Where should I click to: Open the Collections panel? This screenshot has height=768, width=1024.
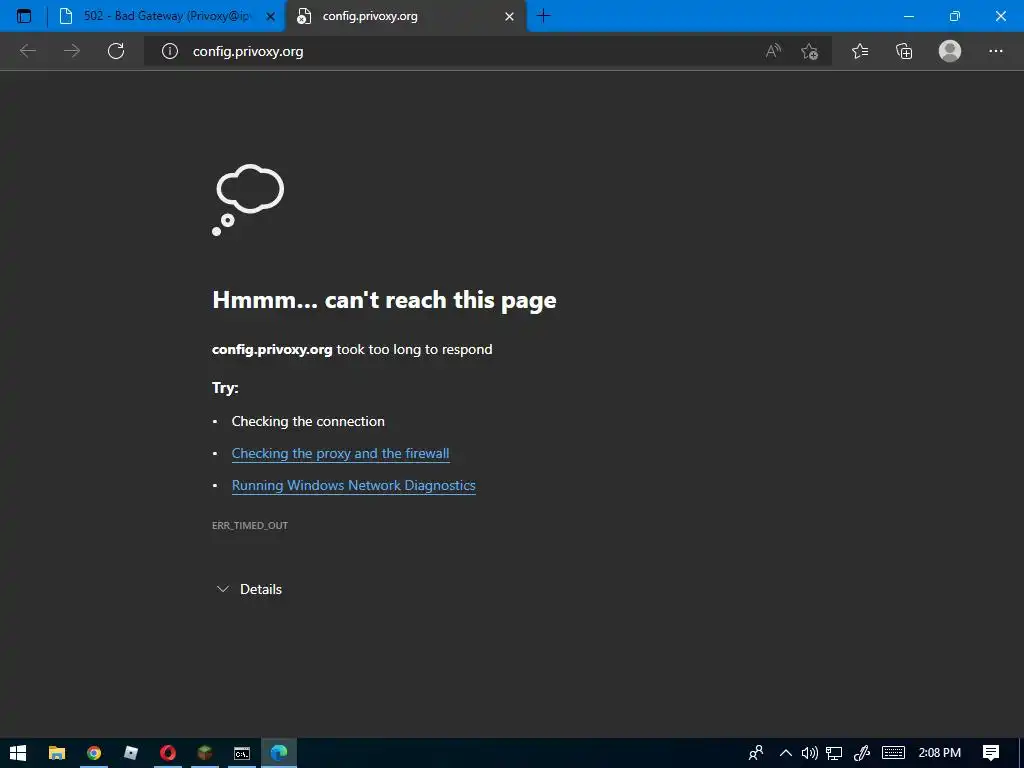click(904, 51)
